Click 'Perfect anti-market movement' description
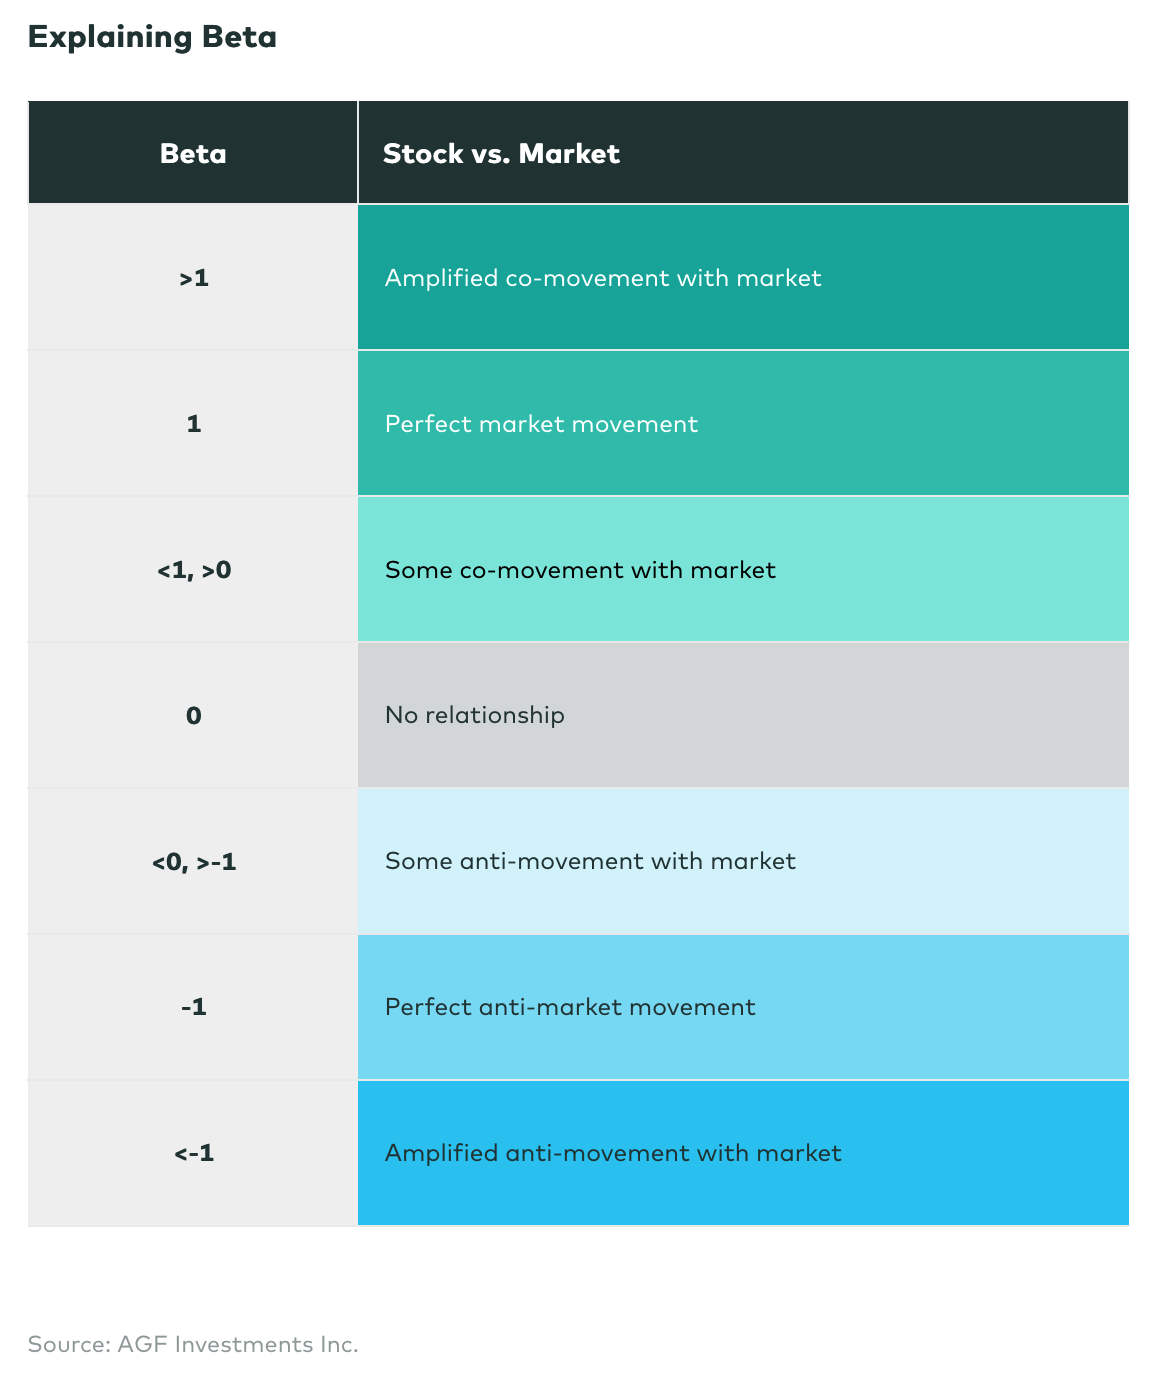This screenshot has height=1388, width=1154. tap(570, 1007)
